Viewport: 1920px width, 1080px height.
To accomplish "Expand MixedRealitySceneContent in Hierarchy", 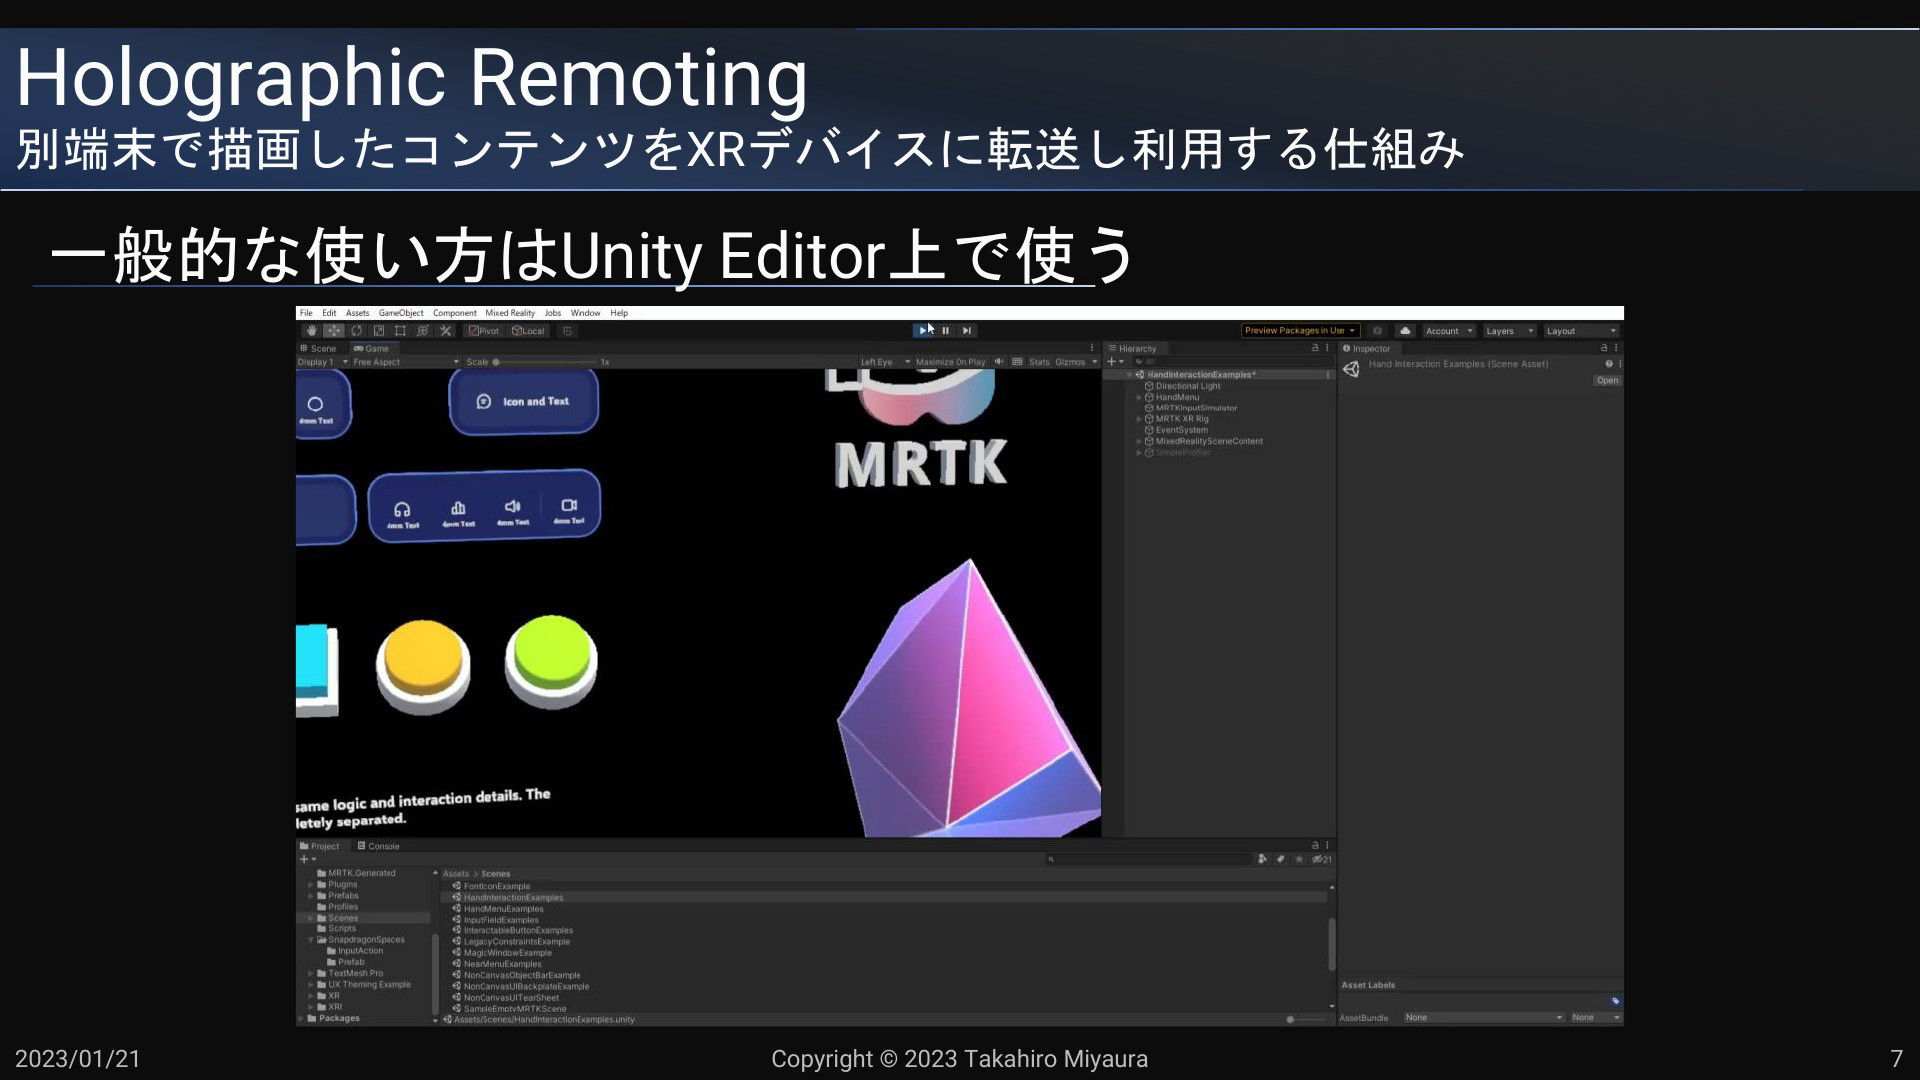I will tap(1139, 442).
